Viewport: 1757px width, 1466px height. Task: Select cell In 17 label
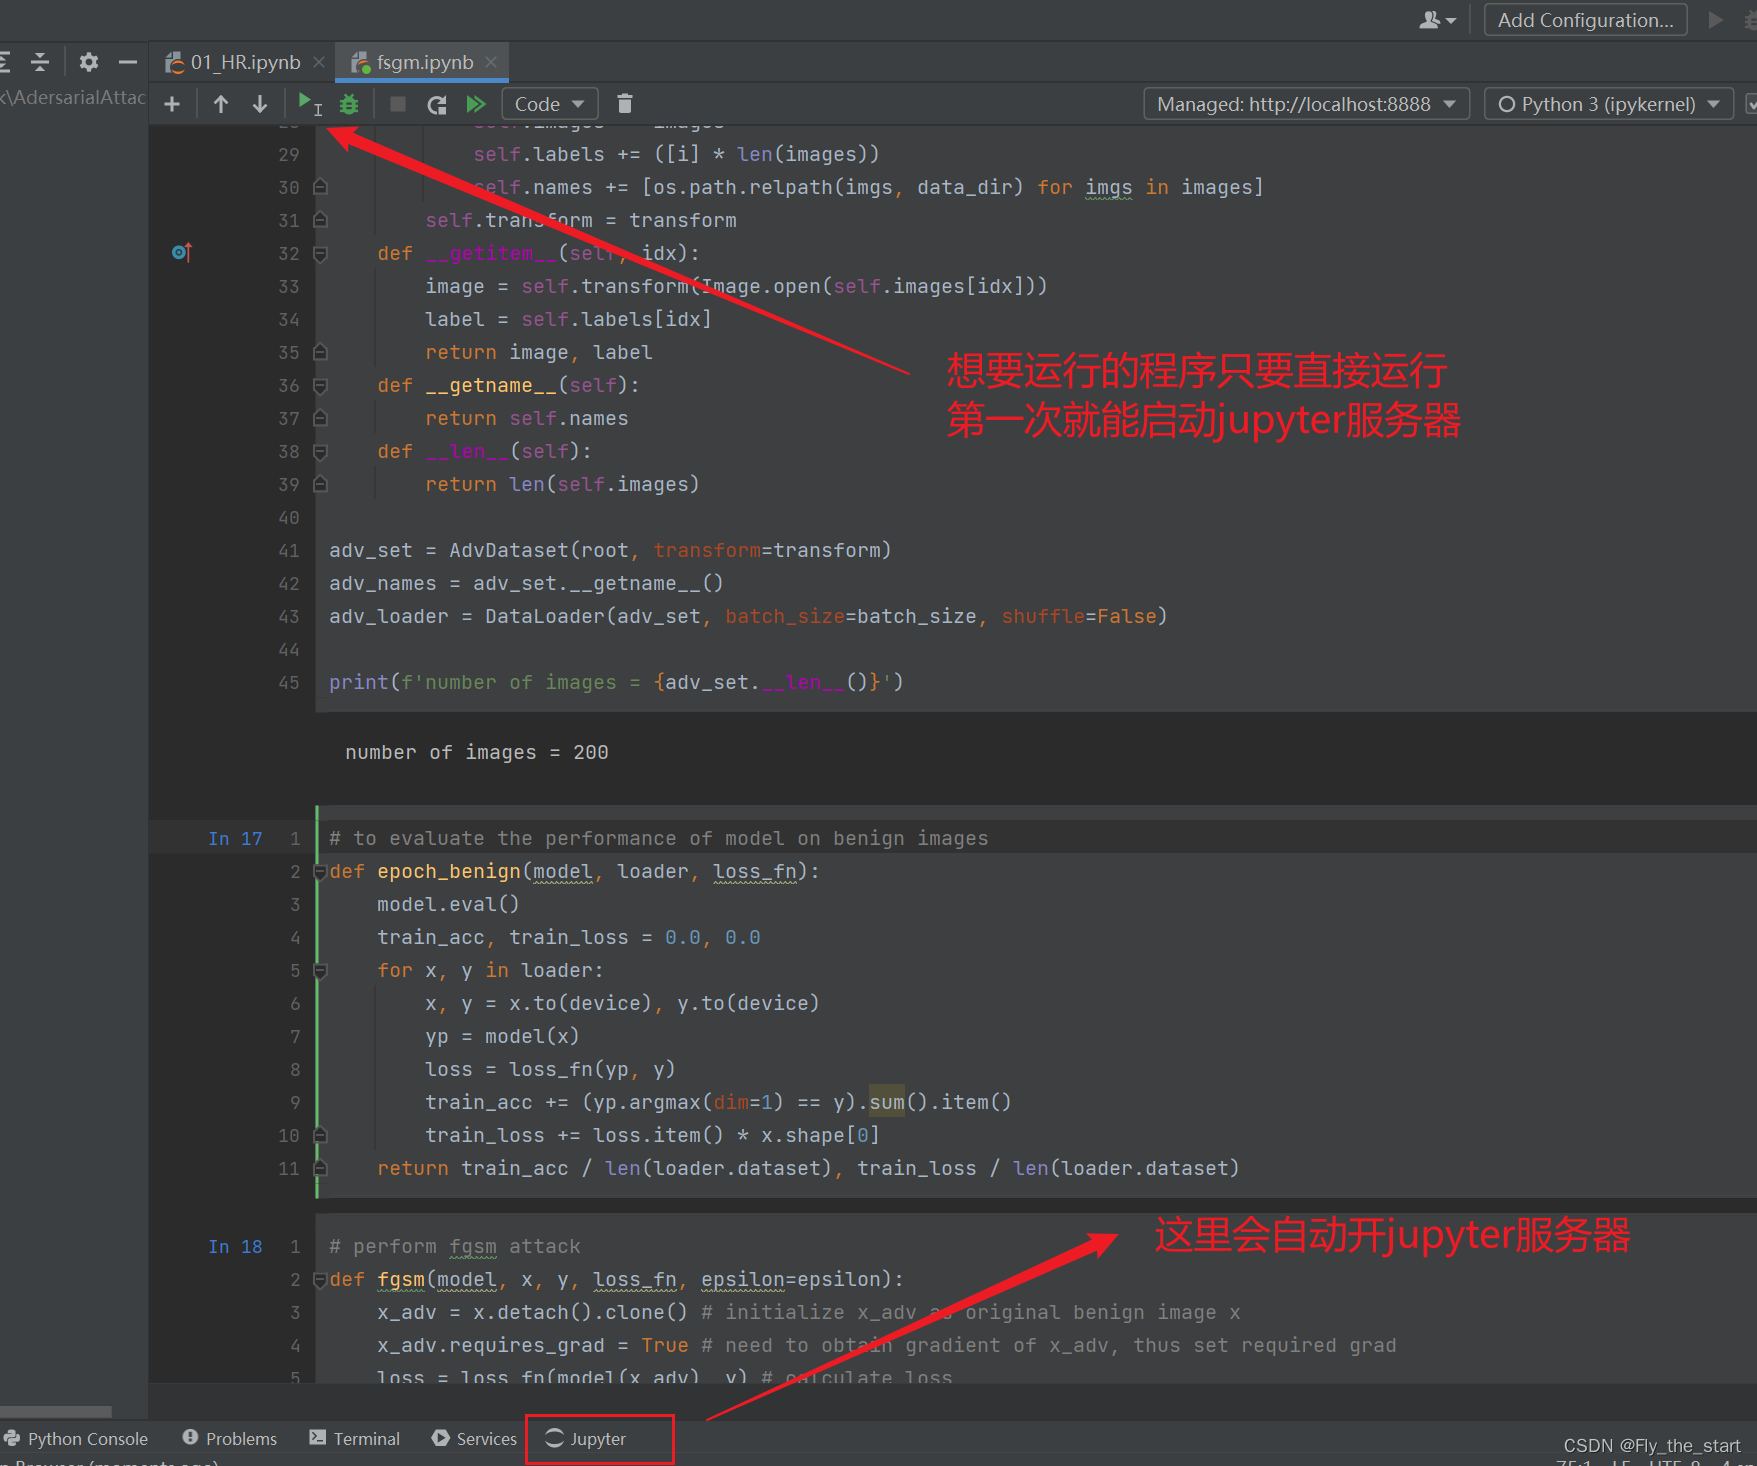(235, 839)
